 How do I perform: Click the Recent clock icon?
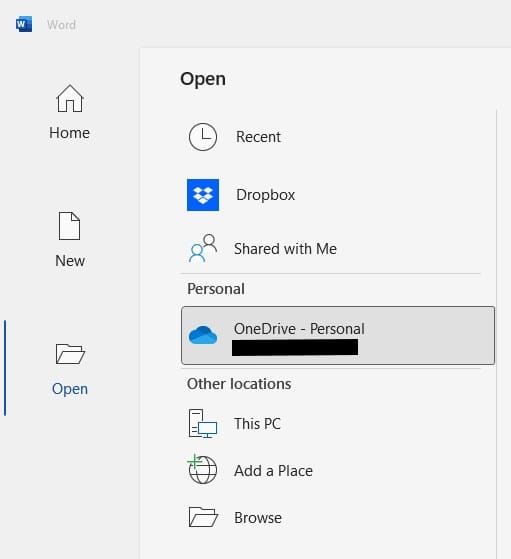[x=203, y=137]
